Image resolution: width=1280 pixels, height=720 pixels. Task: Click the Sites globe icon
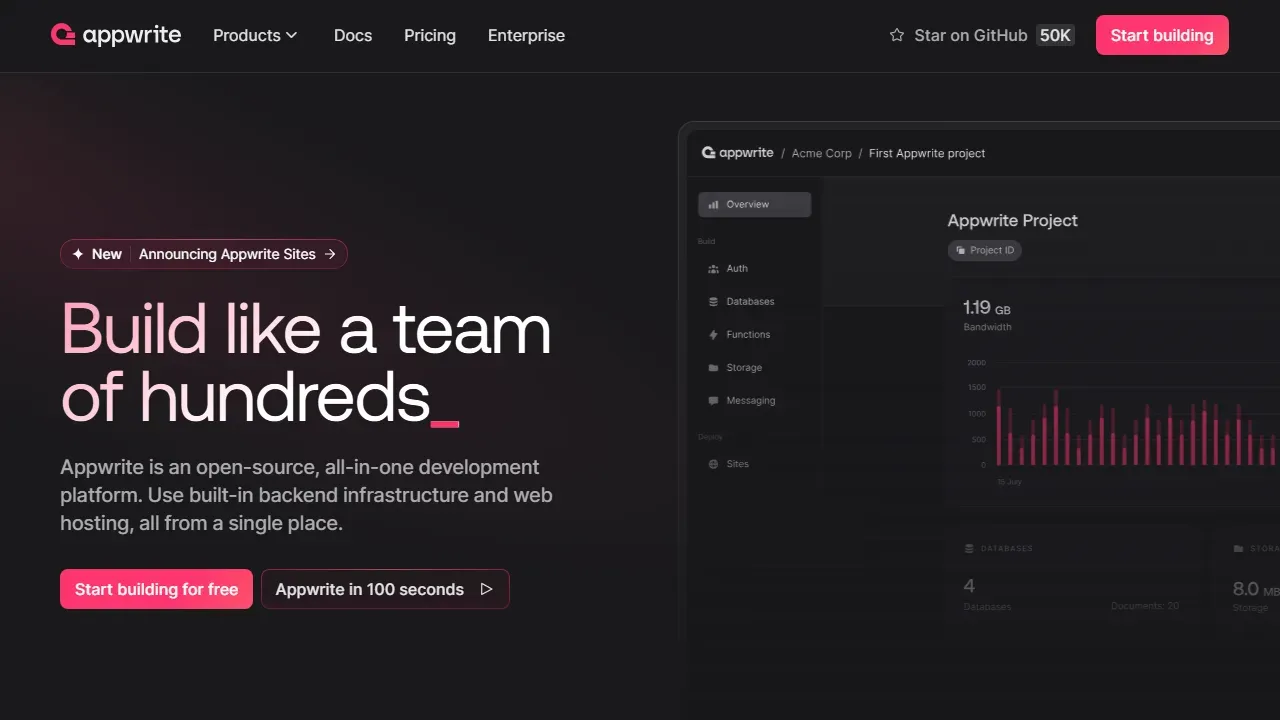[x=713, y=464]
